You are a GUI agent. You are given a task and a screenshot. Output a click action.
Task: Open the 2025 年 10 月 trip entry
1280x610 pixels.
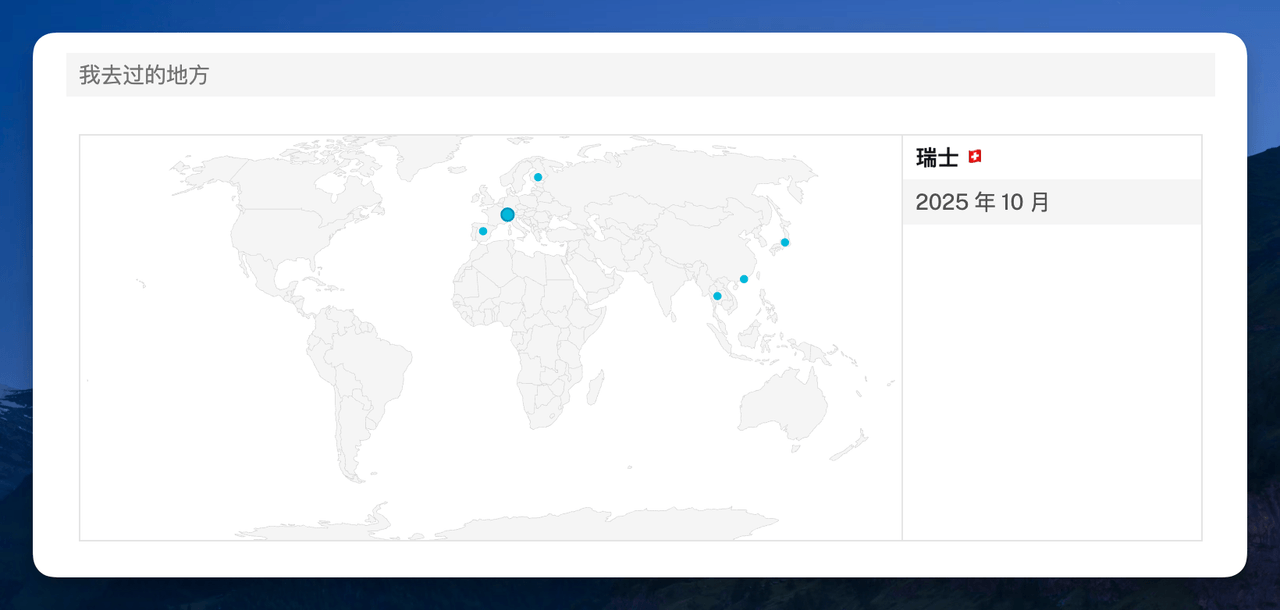point(983,202)
